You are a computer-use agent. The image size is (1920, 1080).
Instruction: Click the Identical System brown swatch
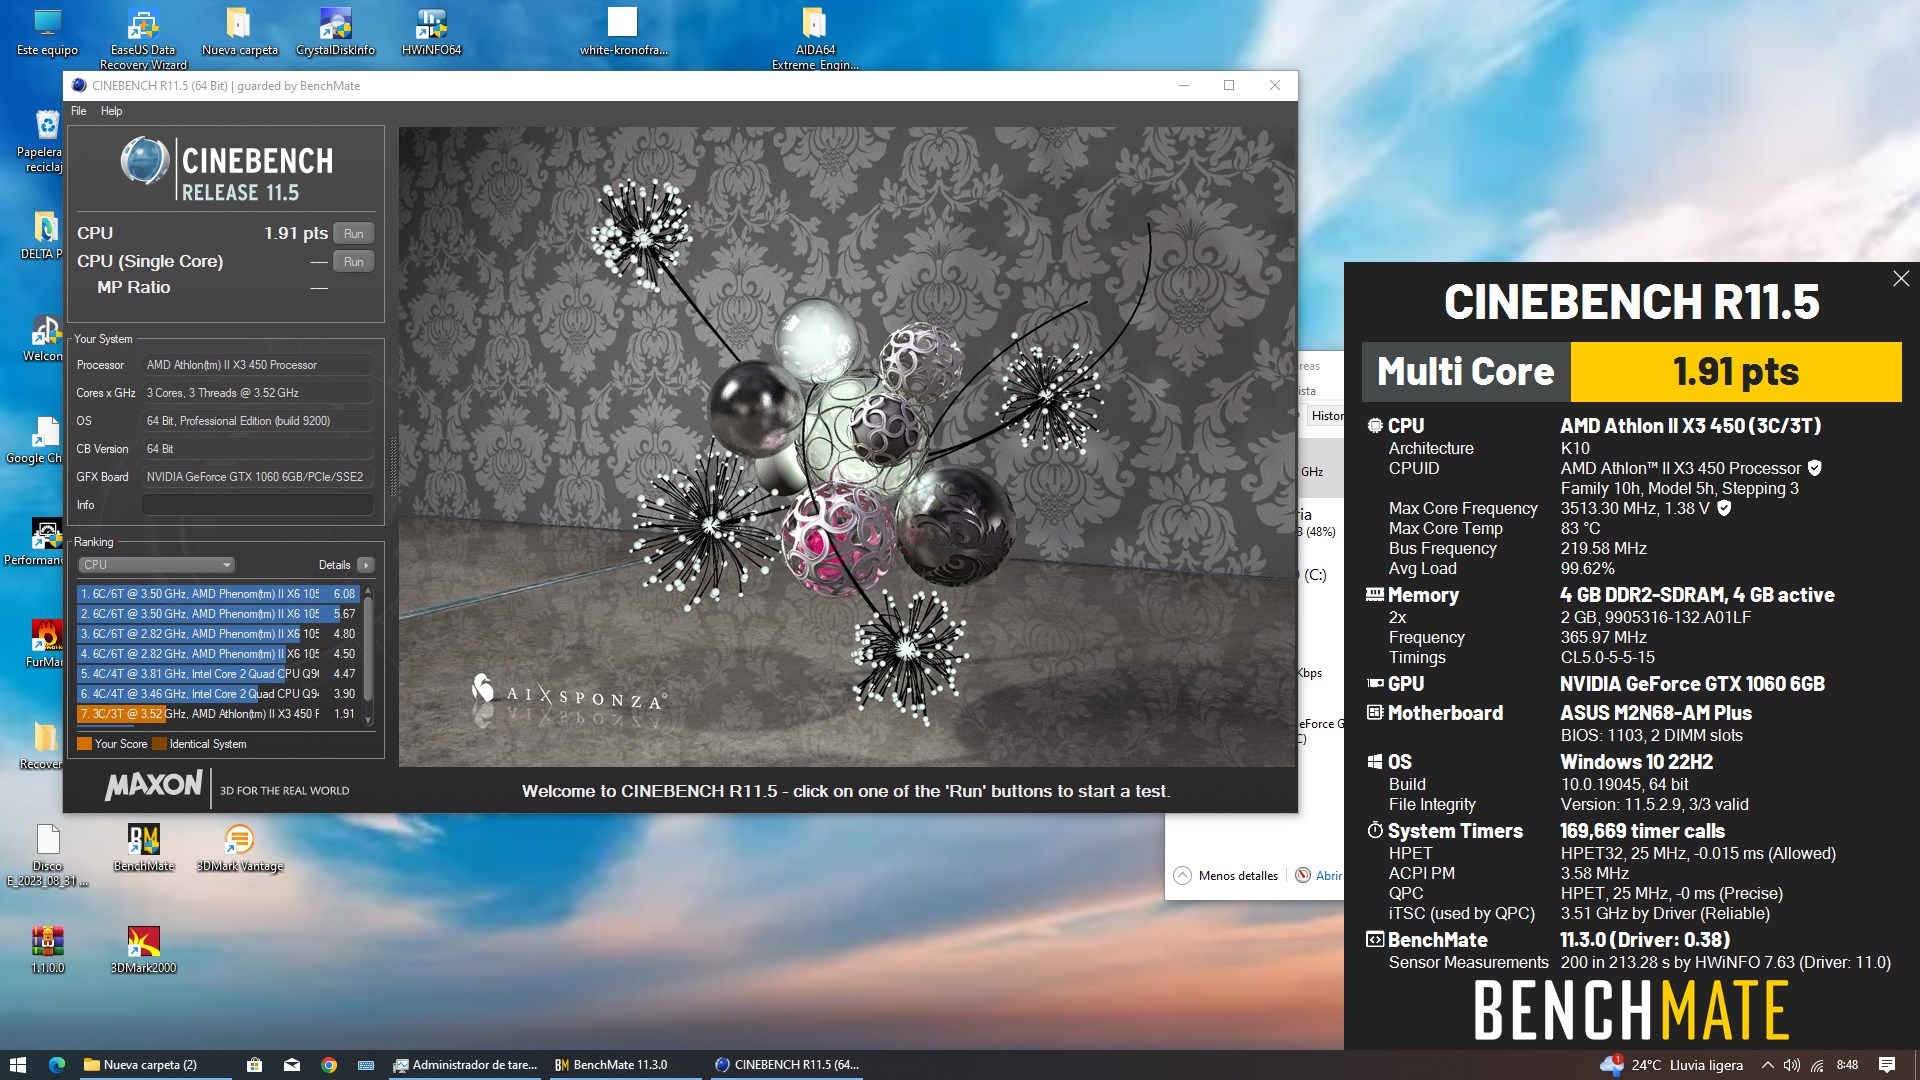coord(159,744)
